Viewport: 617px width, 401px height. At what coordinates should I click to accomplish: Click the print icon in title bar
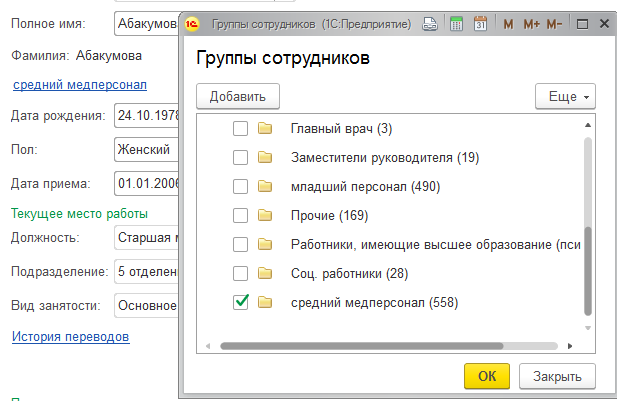[429, 24]
